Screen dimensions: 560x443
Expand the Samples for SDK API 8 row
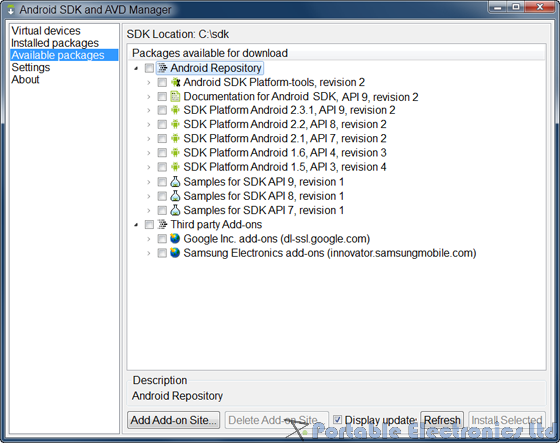[149, 196]
